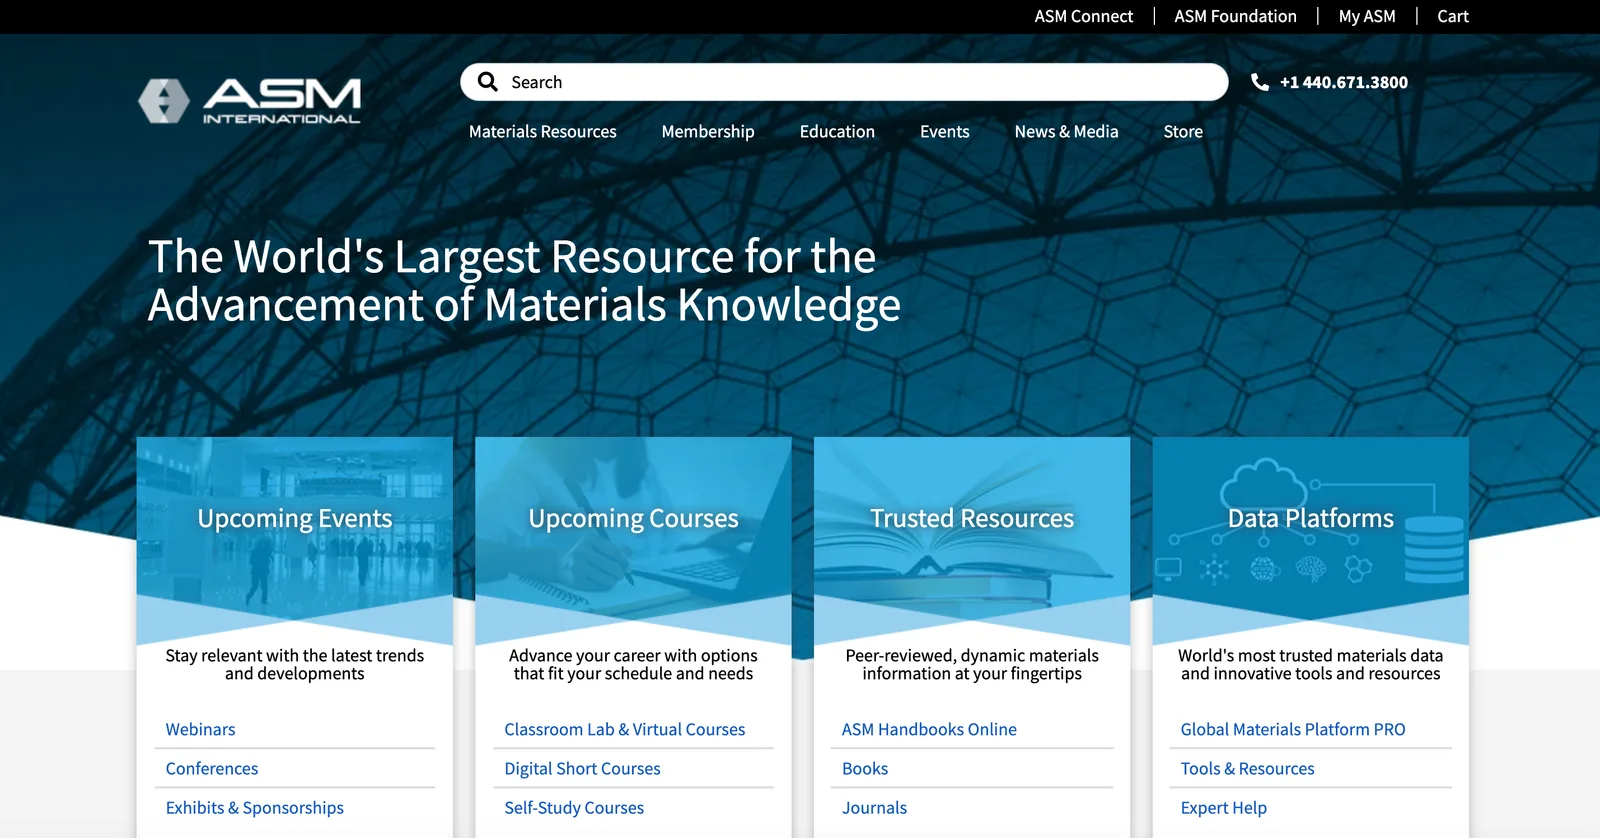Open ASM Connect link
The image size is (1600, 838).
click(x=1083, y=16)
